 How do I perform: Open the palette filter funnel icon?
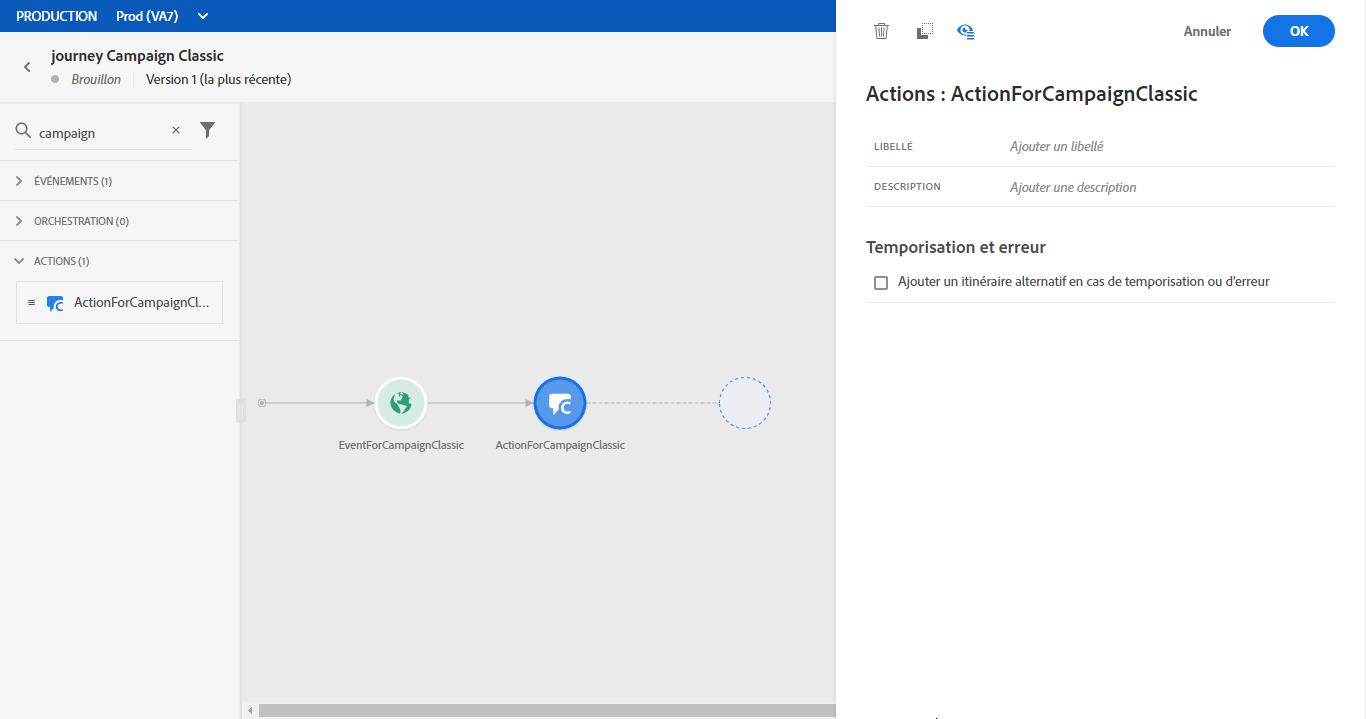click(x=207, y=130)
